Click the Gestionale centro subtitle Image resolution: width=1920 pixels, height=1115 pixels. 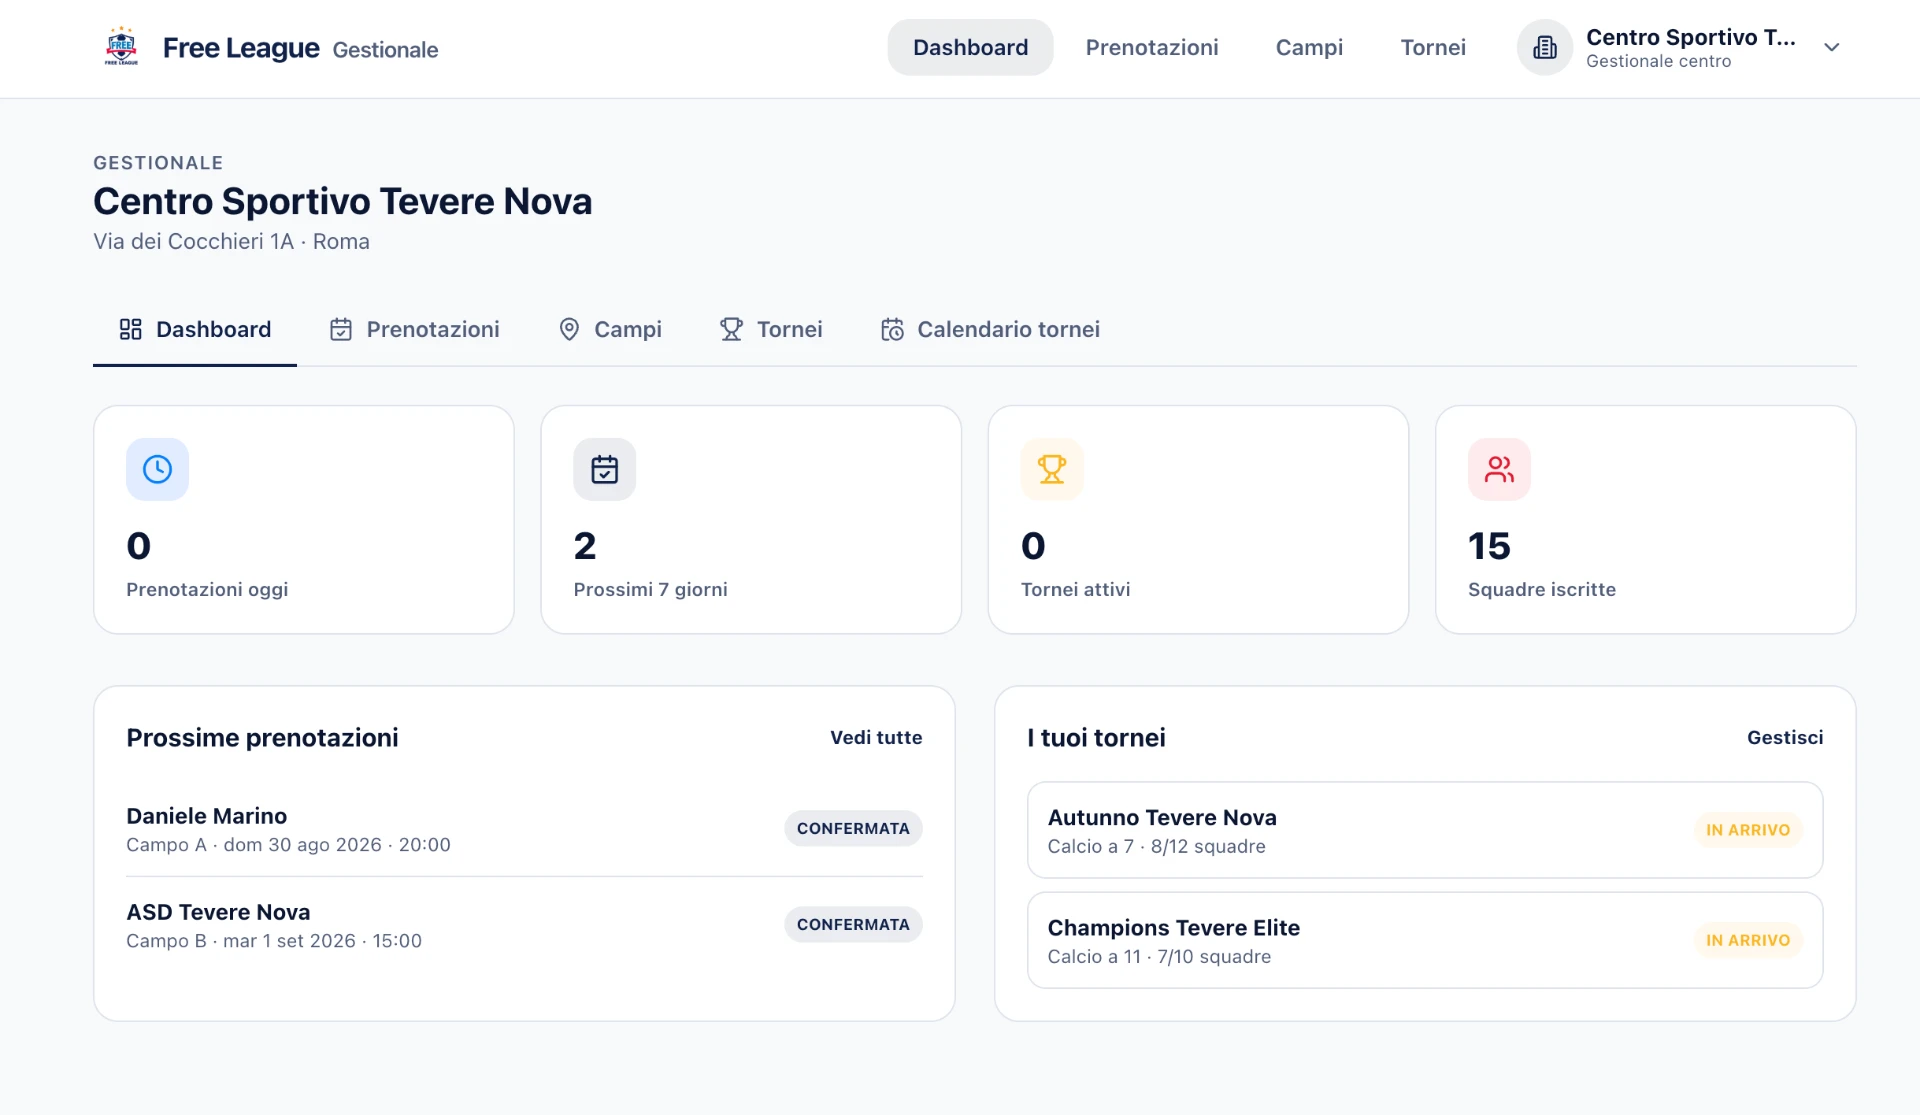pos(1658,61)
